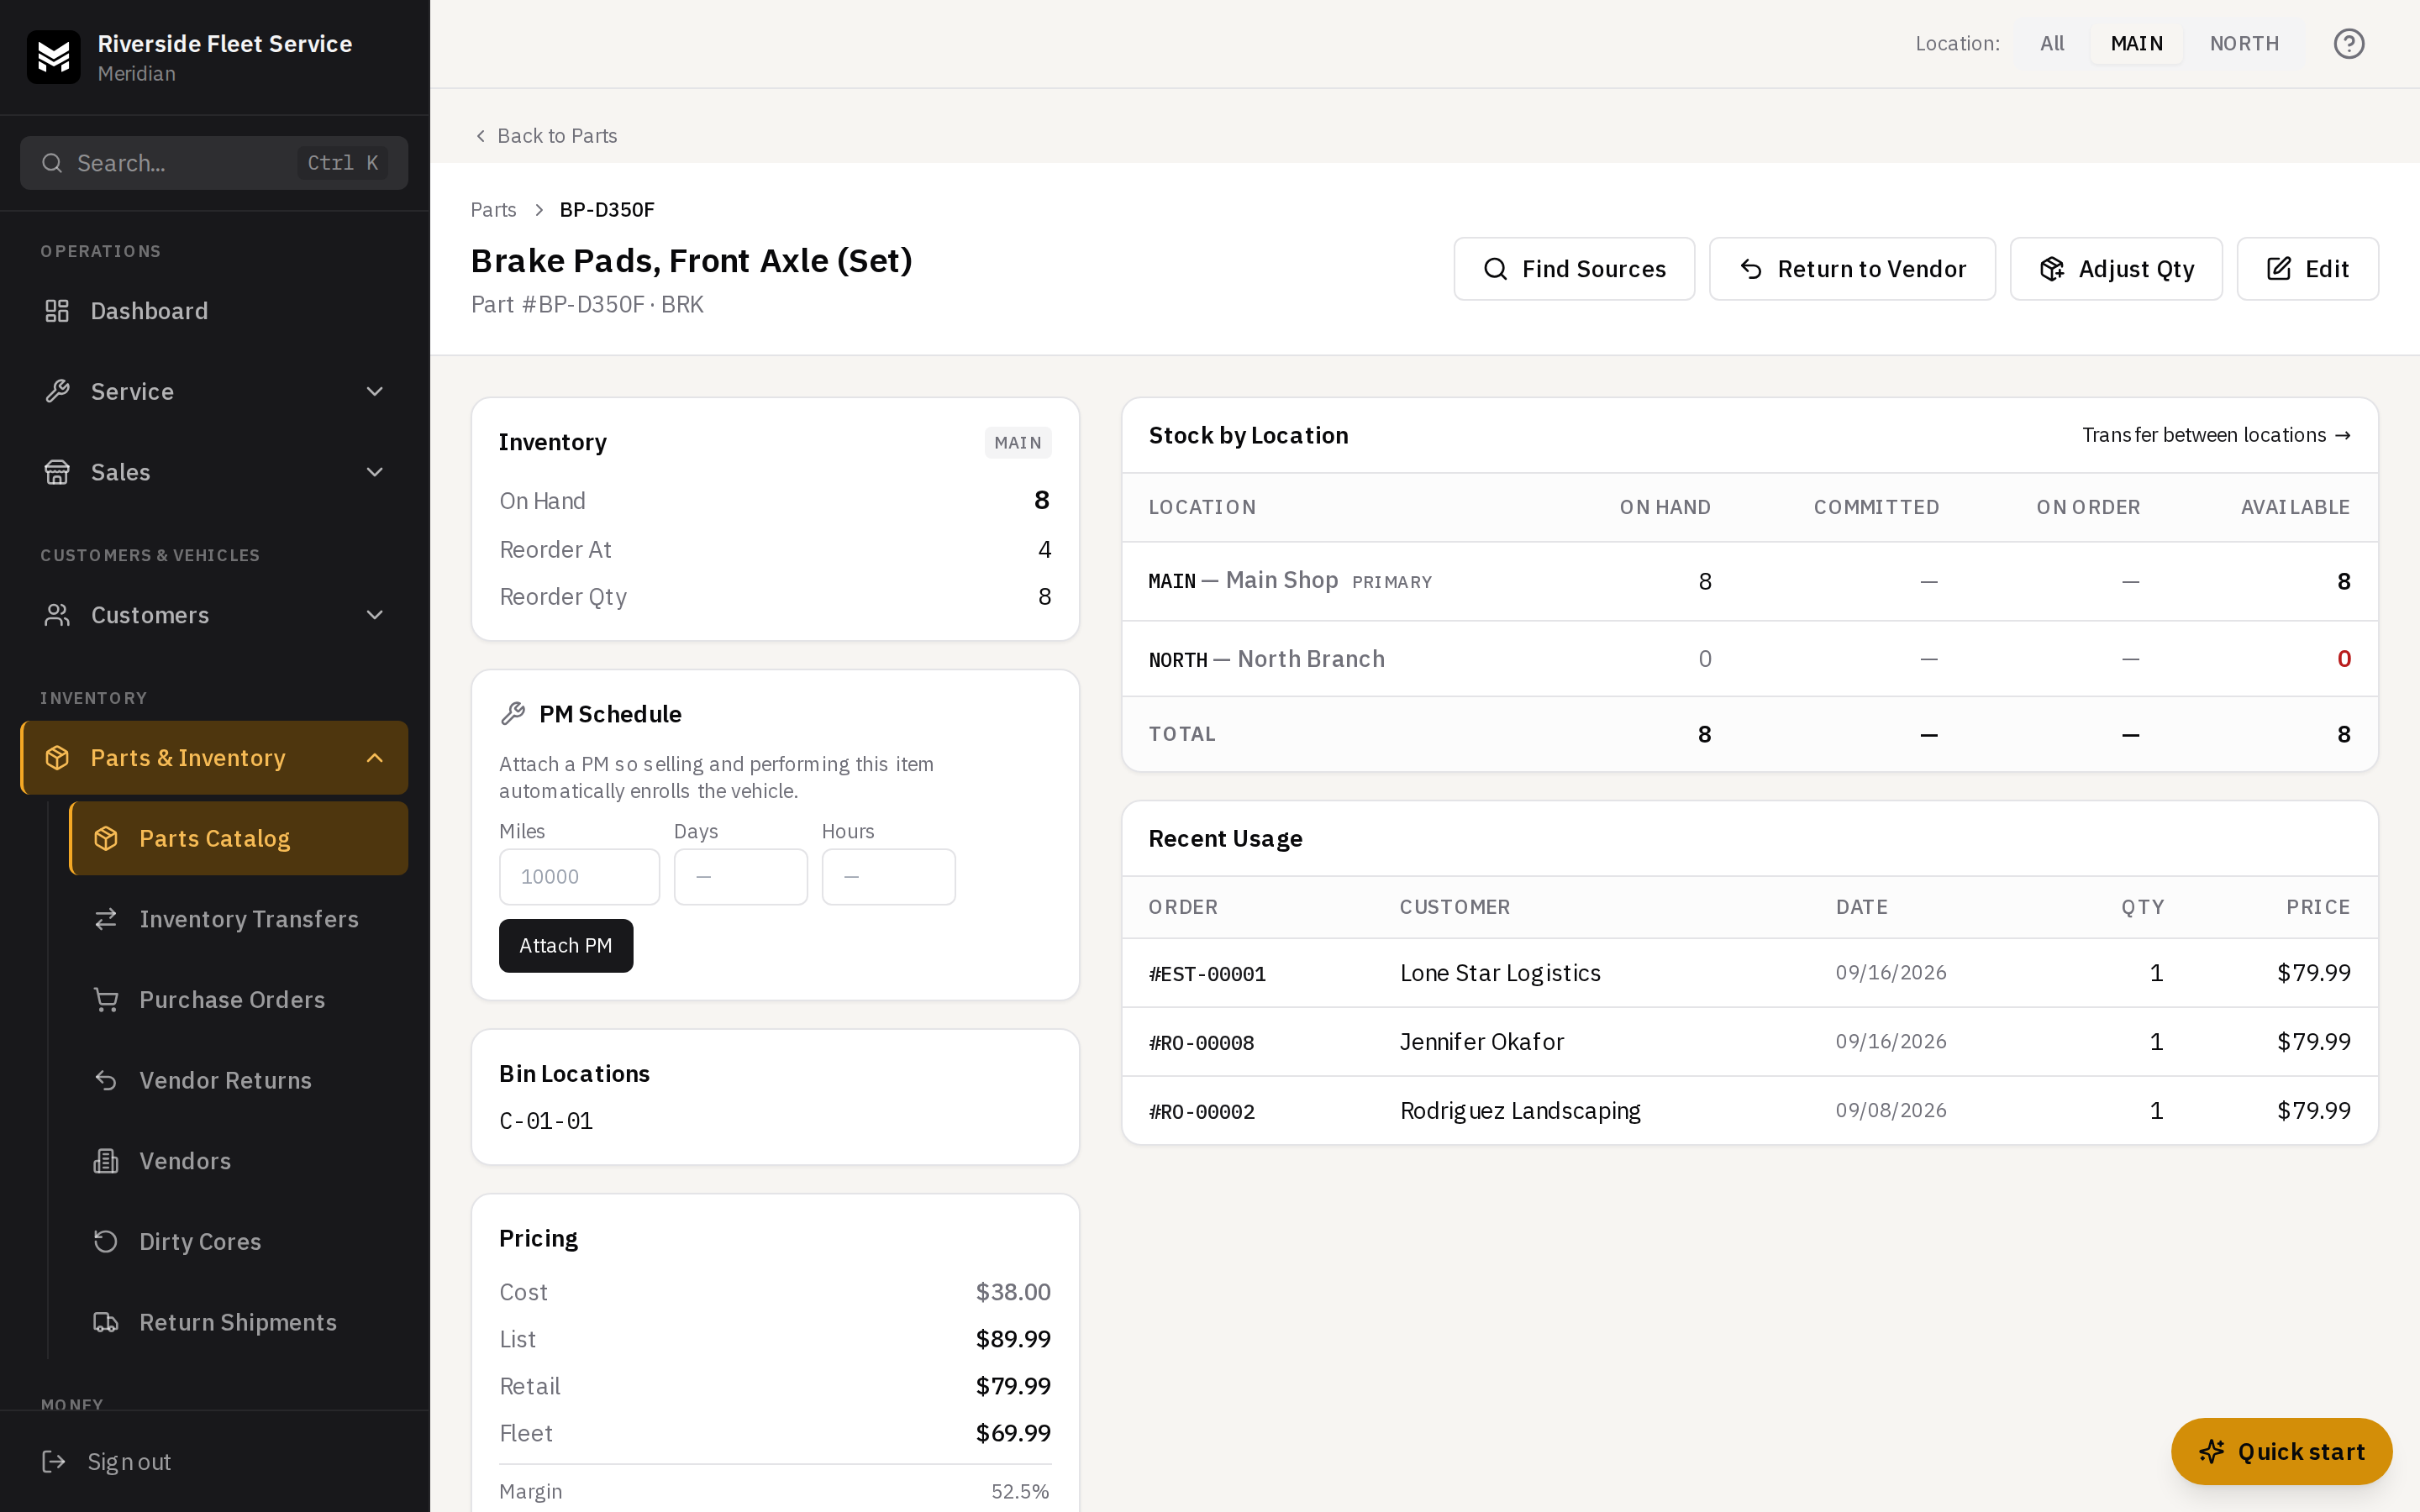Screen dimensions: 2420x1512
Task: Select the NORTH location filter
Action: point(2244,44)
